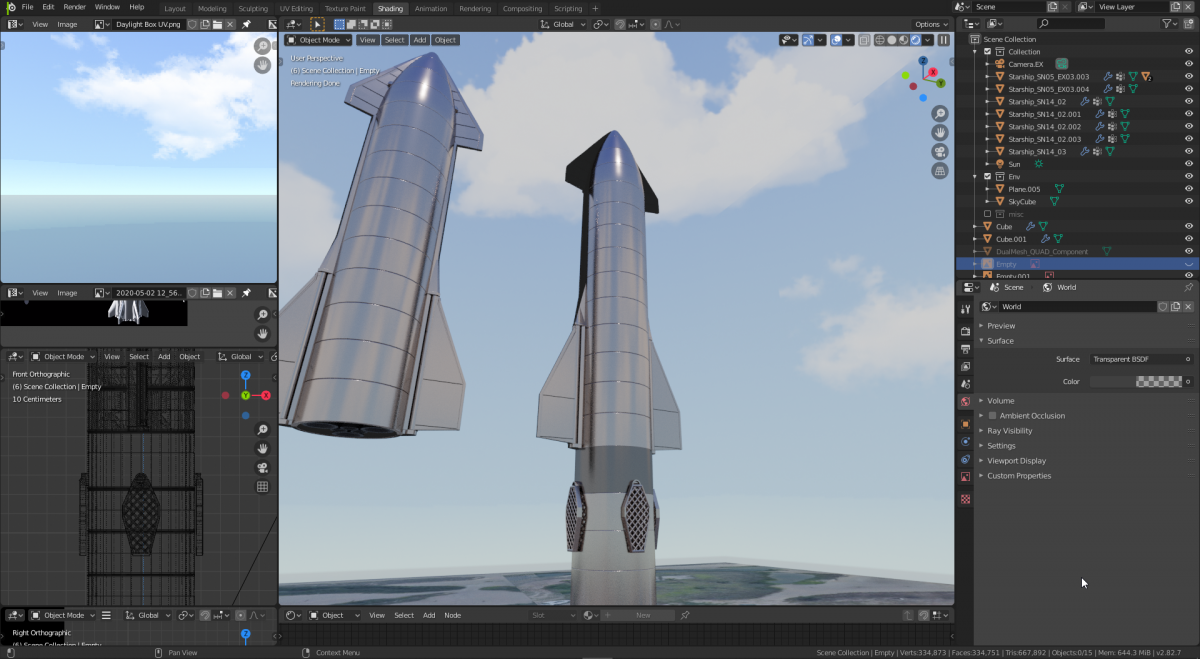Open the Render menu

(x=75, y=7)
